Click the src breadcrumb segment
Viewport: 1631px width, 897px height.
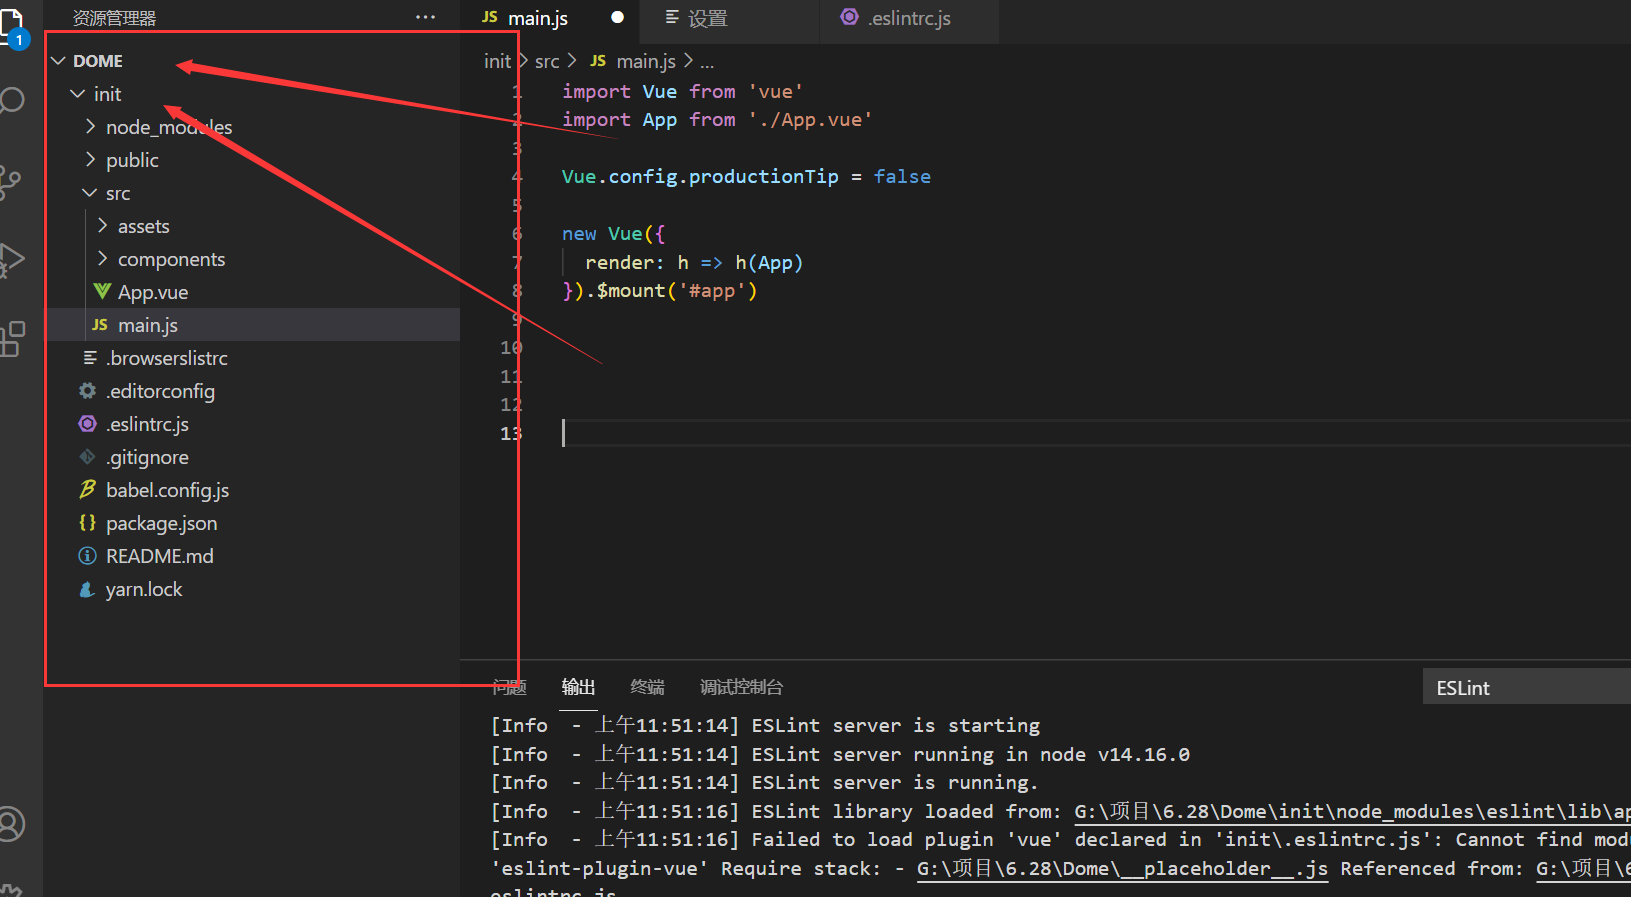point(547,61)
